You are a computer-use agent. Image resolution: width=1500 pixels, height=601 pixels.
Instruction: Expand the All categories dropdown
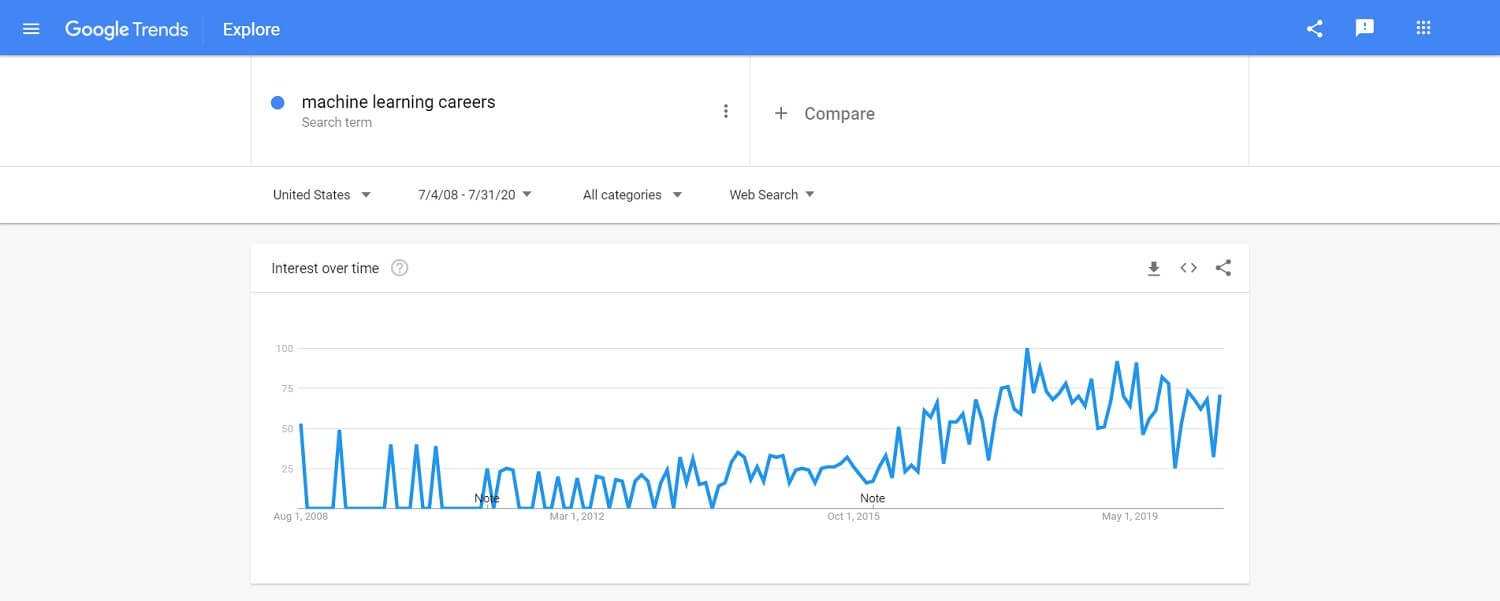[633, 195]
